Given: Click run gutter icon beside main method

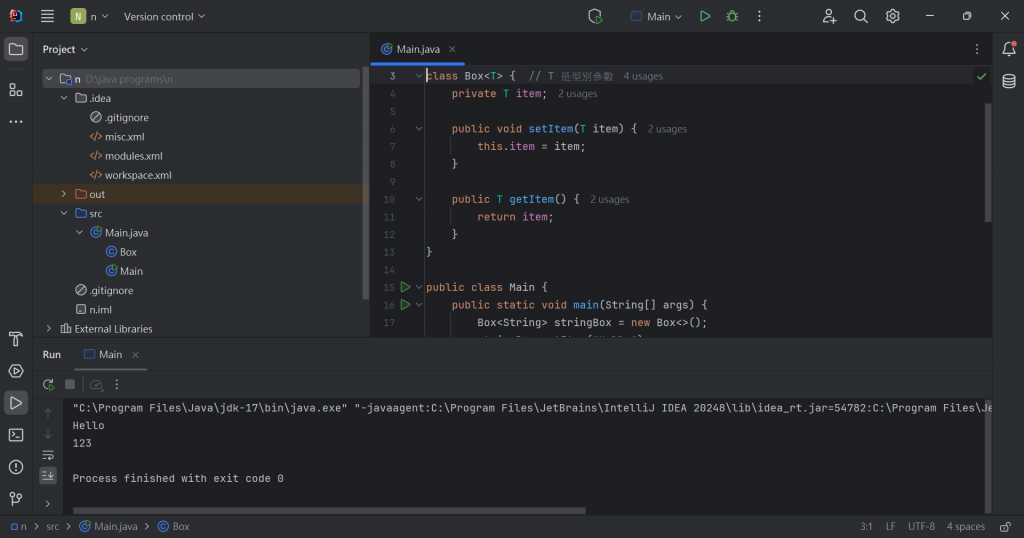Looking at the screenshot, I should 406,304.
